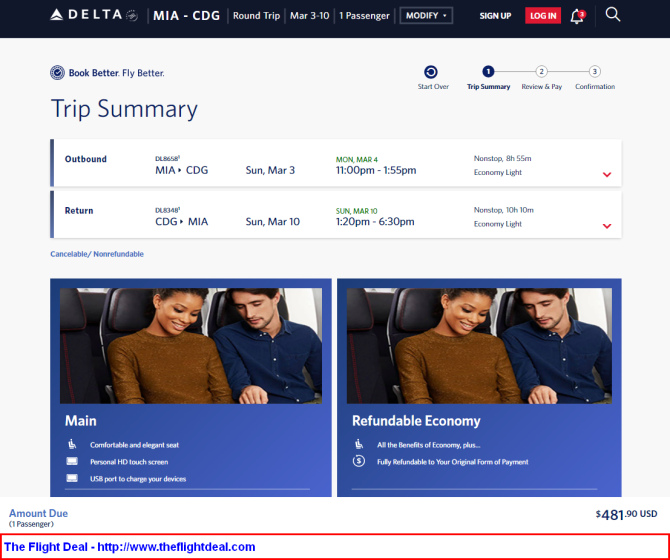Click seat icon beside All the Benefits of Economy
This screenshot has width=670, height=560.
coord(359,444)
